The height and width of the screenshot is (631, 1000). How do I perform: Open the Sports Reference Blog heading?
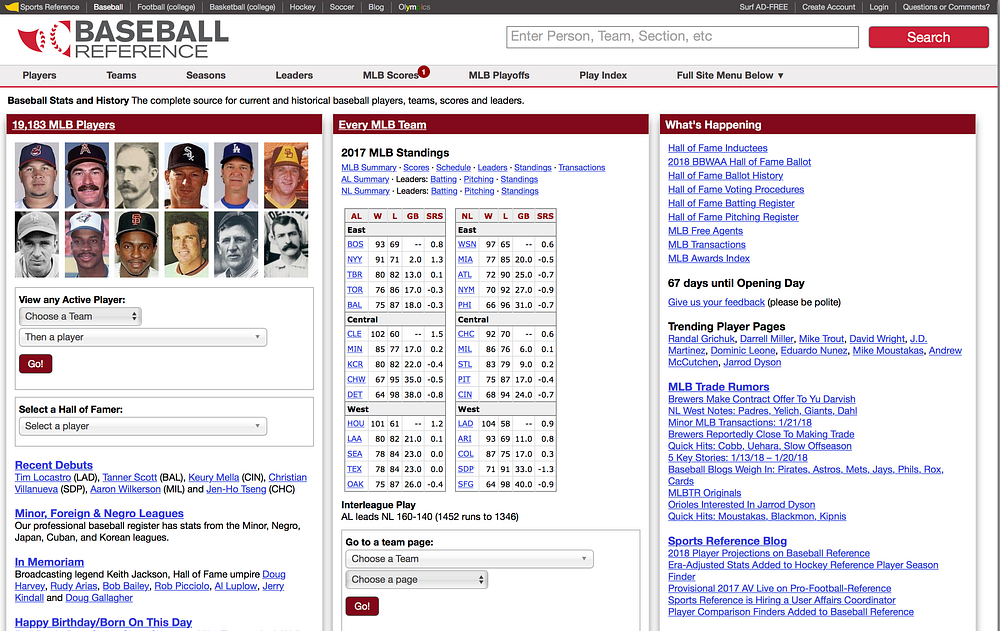[727, 541]
